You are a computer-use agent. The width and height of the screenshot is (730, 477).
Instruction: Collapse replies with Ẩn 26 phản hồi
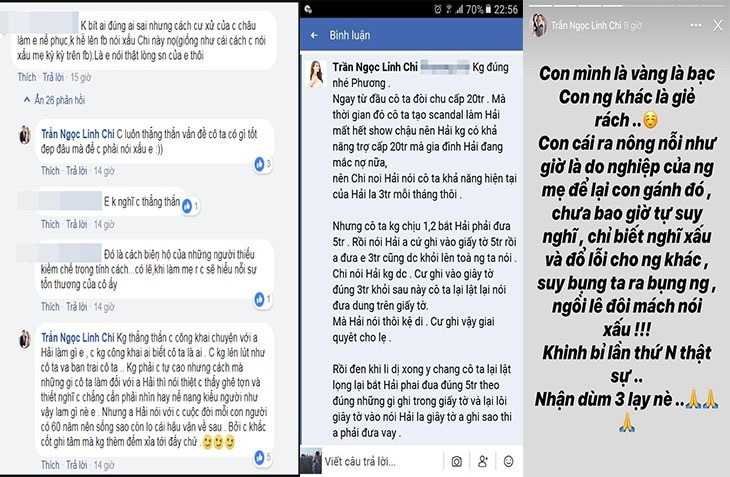click(x=54, y=100)
